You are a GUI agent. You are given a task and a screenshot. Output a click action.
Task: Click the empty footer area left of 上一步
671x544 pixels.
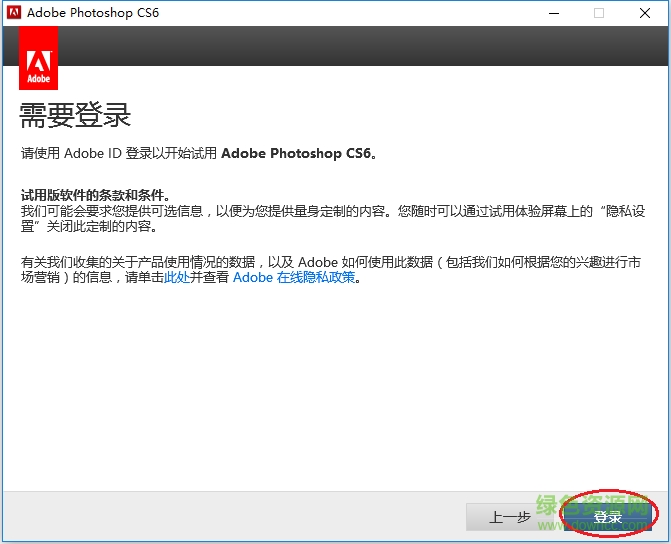coord(230,517)
